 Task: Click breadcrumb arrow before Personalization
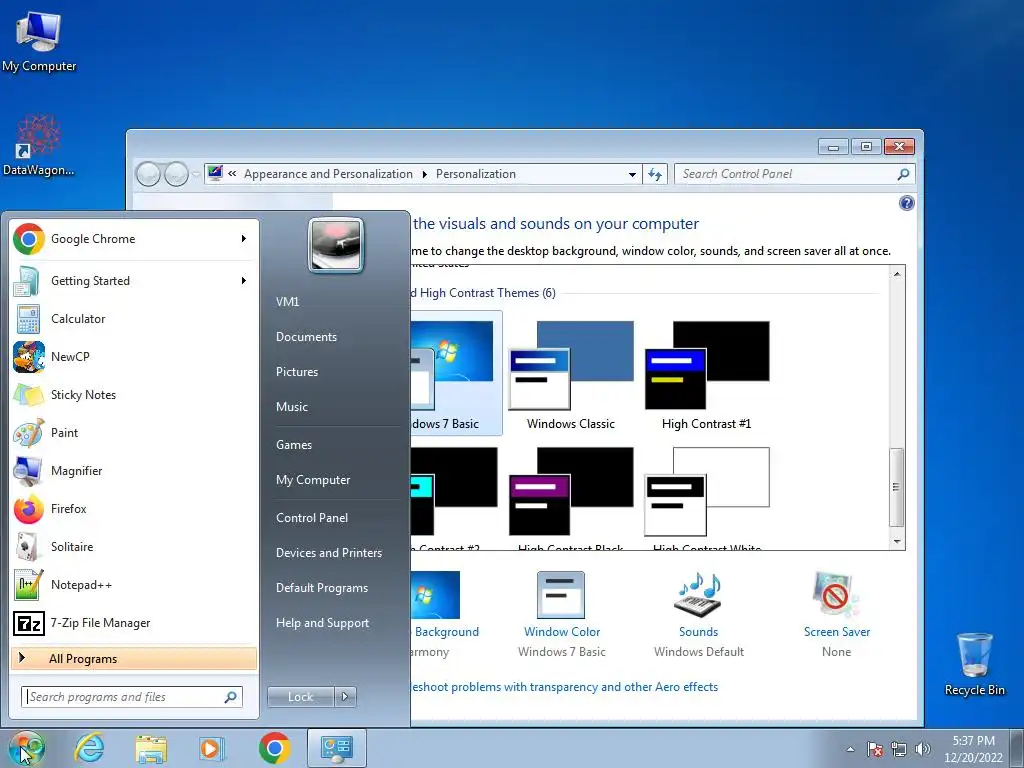click(424, 174)
